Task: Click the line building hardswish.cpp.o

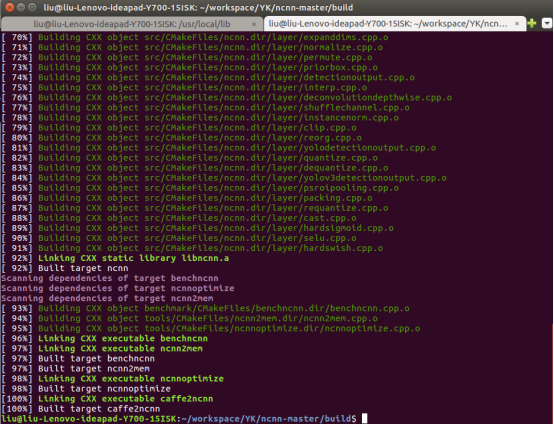Action: point(192,248)
